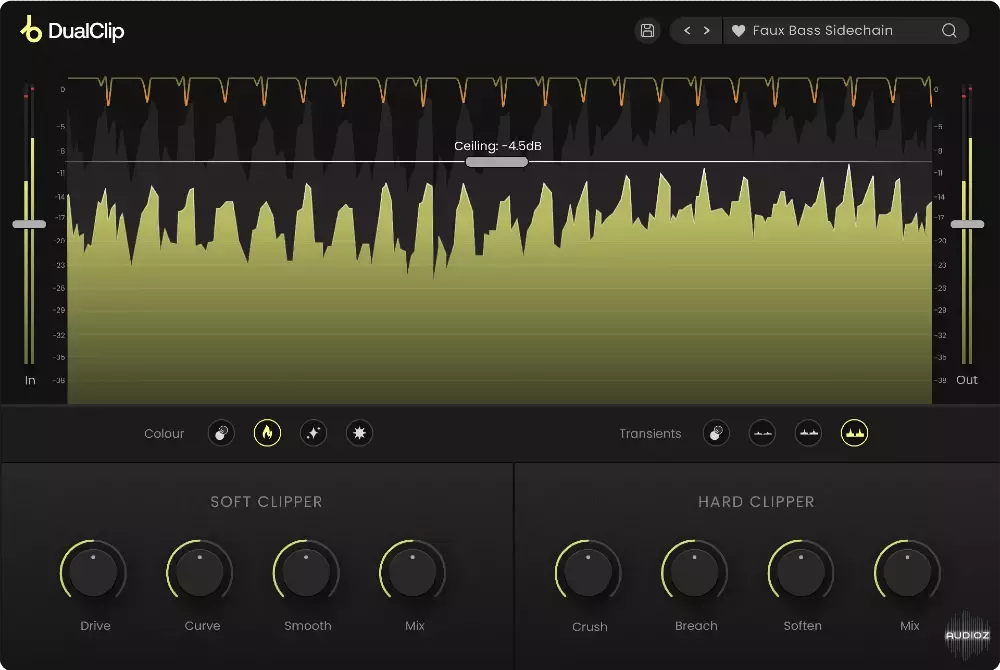This screenshot has height=670, width=1000.
Task: Go to the previous preset
Action: [x=687, y=31]
